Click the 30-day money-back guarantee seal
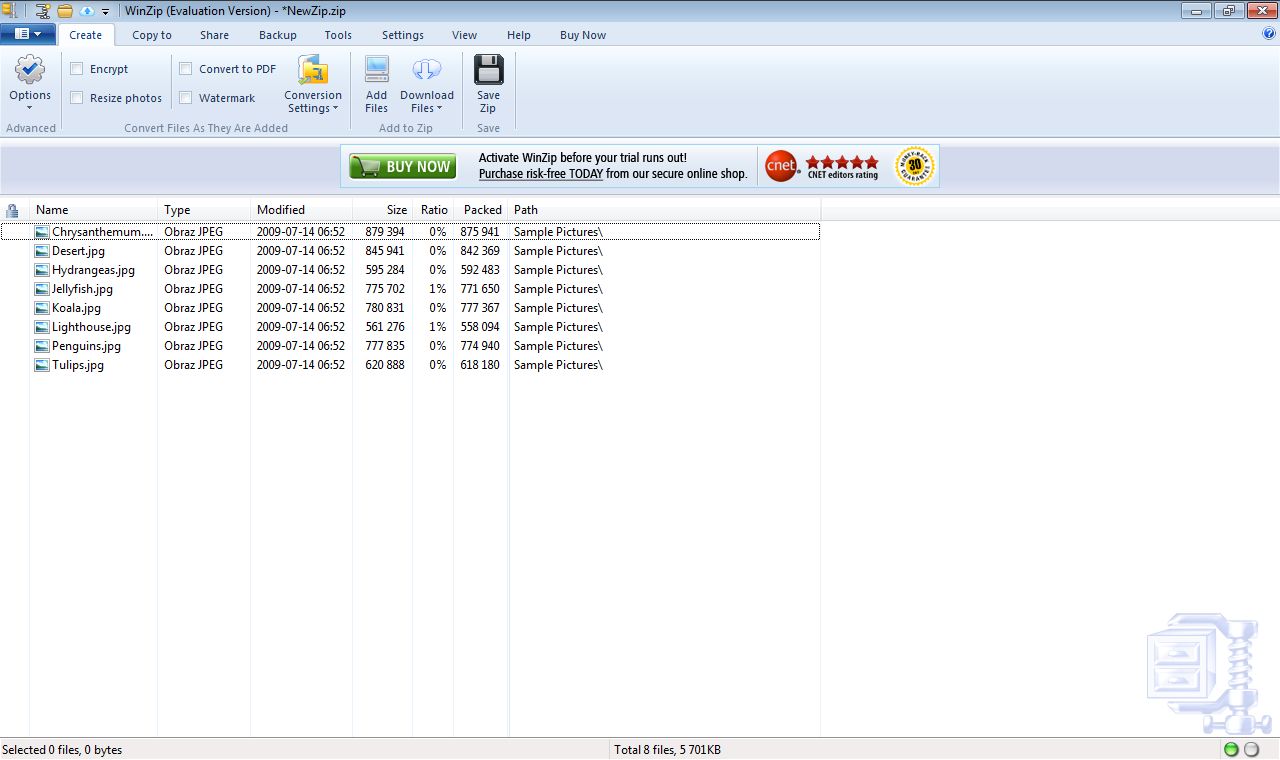 pyautogui.click(x=914, y=166)
